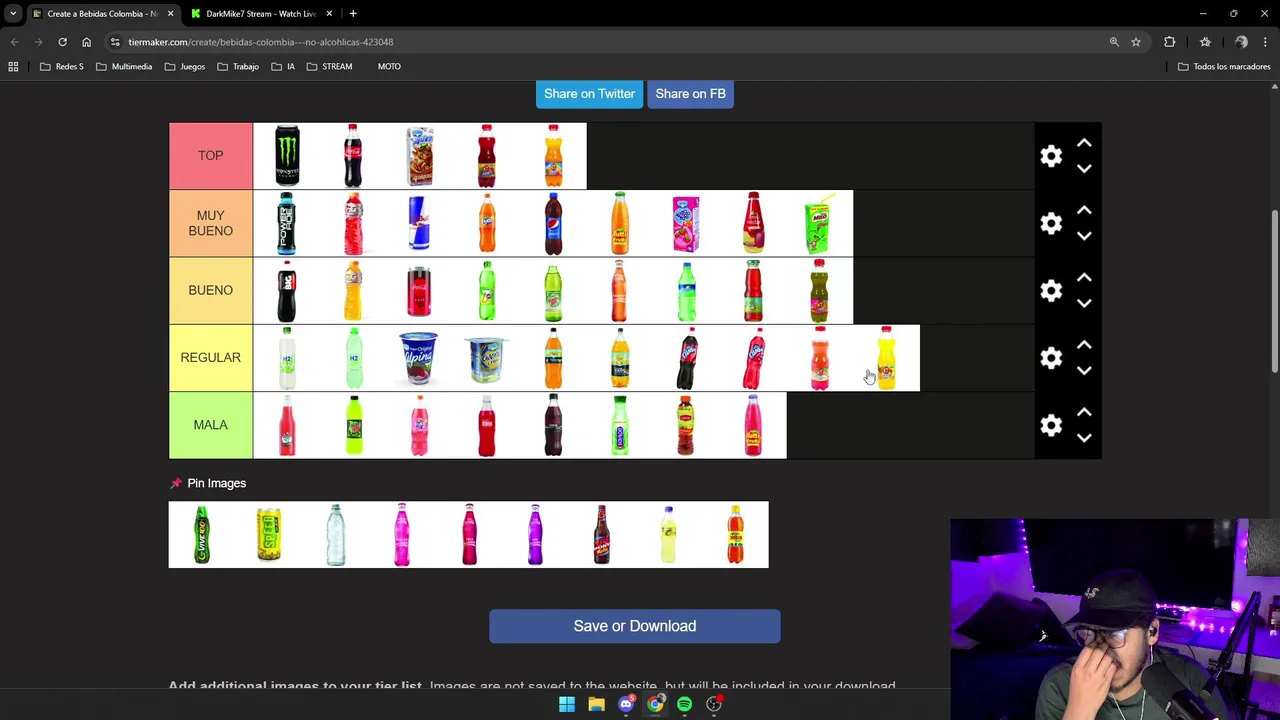Click the page vertical scrollbar
Viewport: 1280px width, 720px height.
click(x=1274, y=291)
